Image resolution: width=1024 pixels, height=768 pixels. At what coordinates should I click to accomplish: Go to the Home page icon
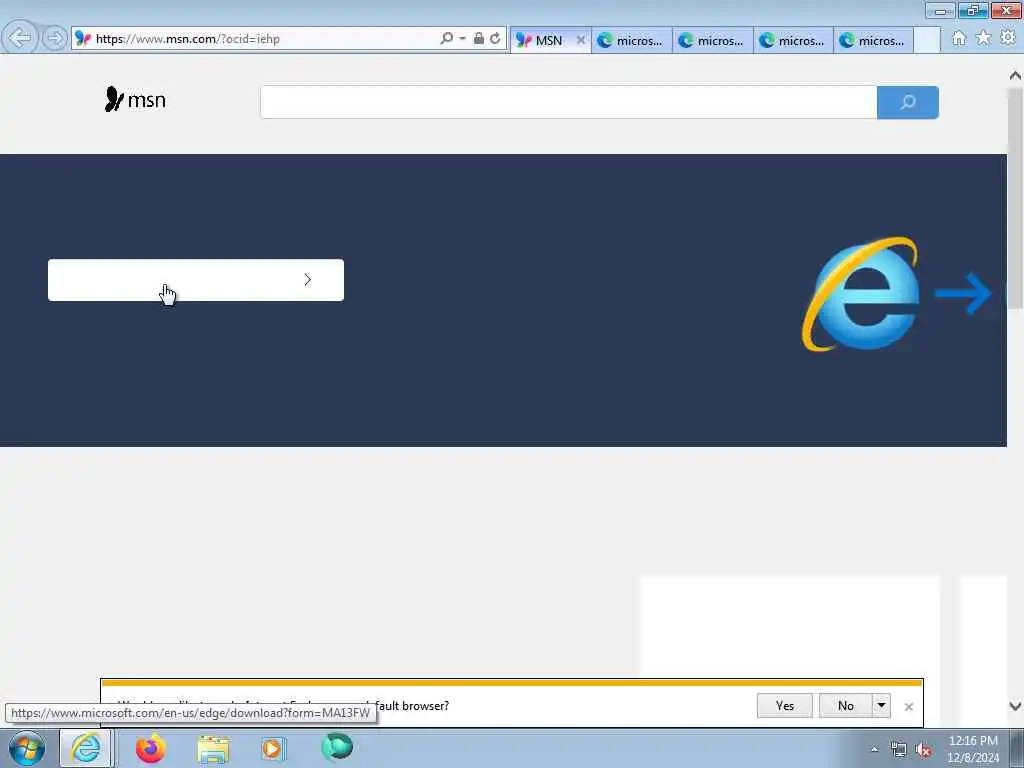coord(958,39)
